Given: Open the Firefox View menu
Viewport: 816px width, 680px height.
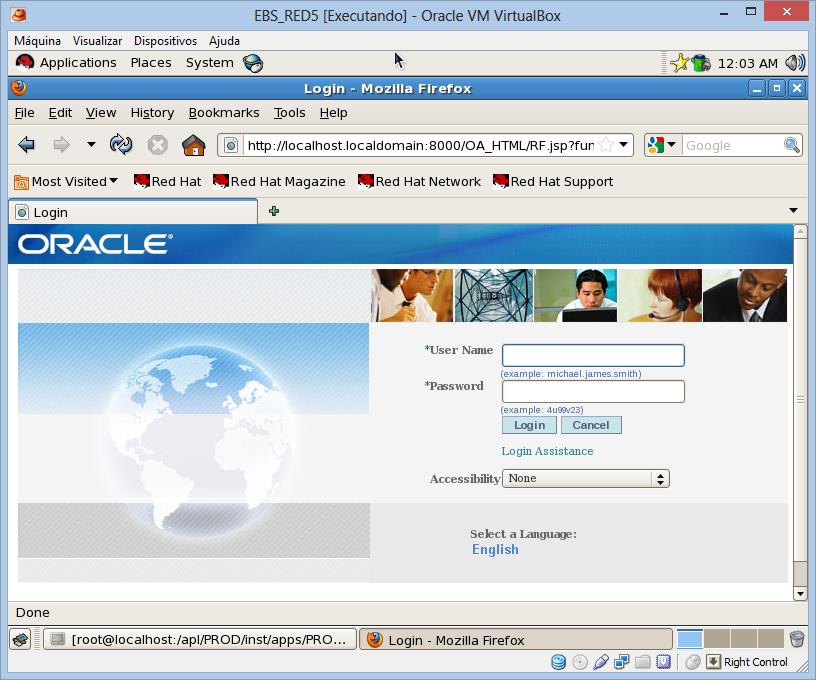Looking at the screenshot, I should pos(101,113).
